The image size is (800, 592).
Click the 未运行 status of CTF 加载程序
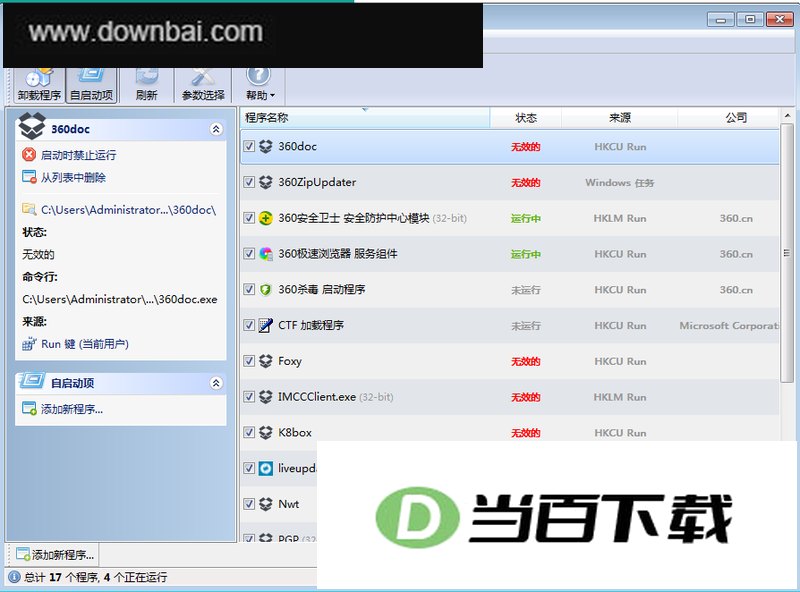[x=526, y=326]
